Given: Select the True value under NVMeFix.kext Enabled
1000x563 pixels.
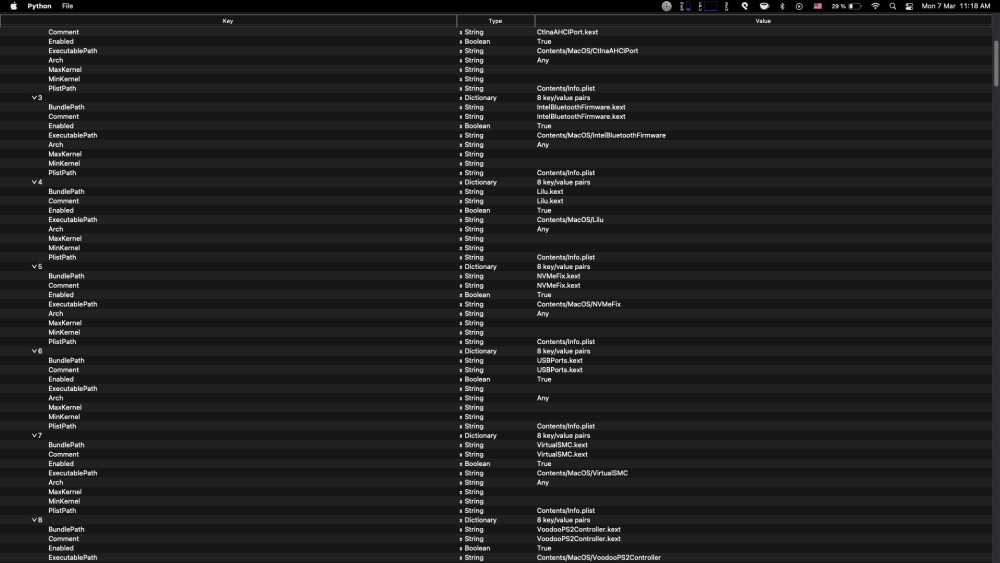Looking at the screenshot, I should click(544, 295).
